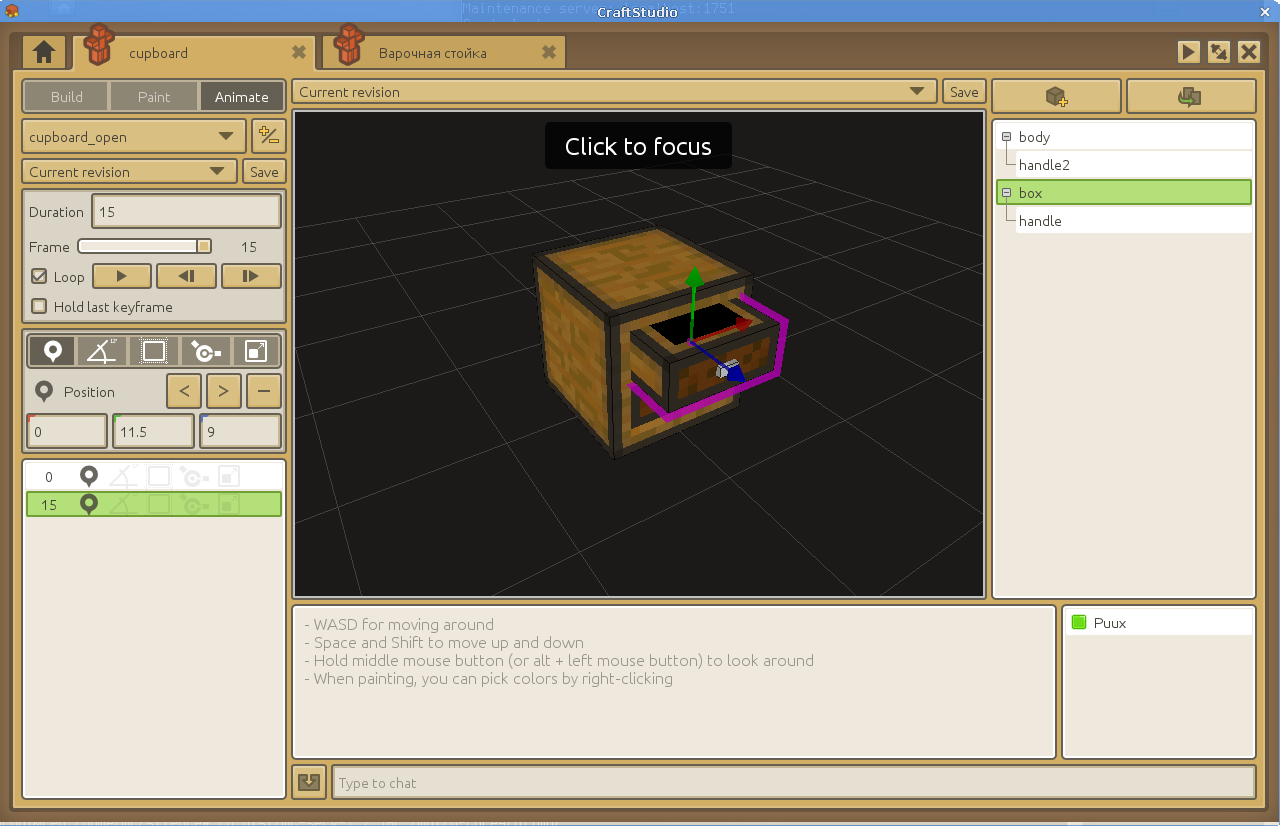Switch to Paint mode

pos(154,97)
